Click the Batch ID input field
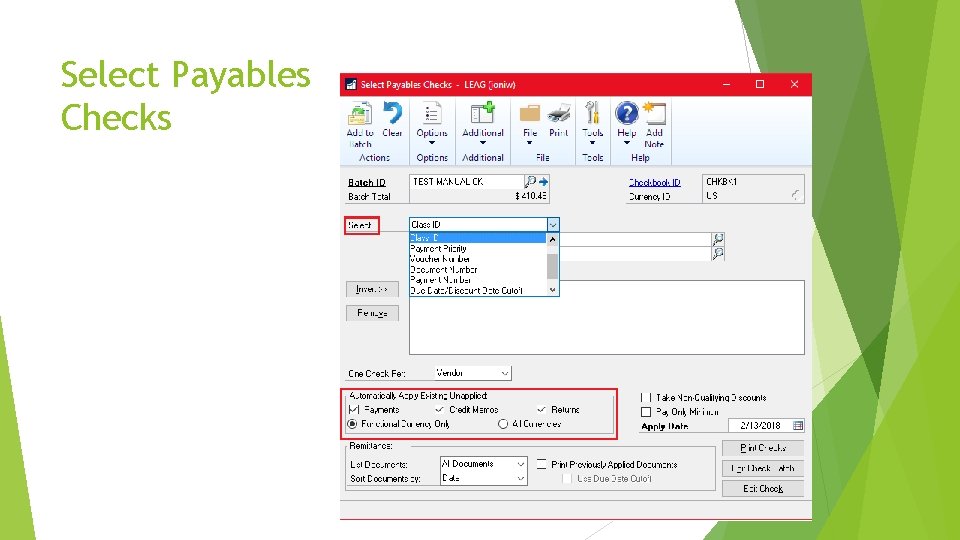 pos(467,182)
